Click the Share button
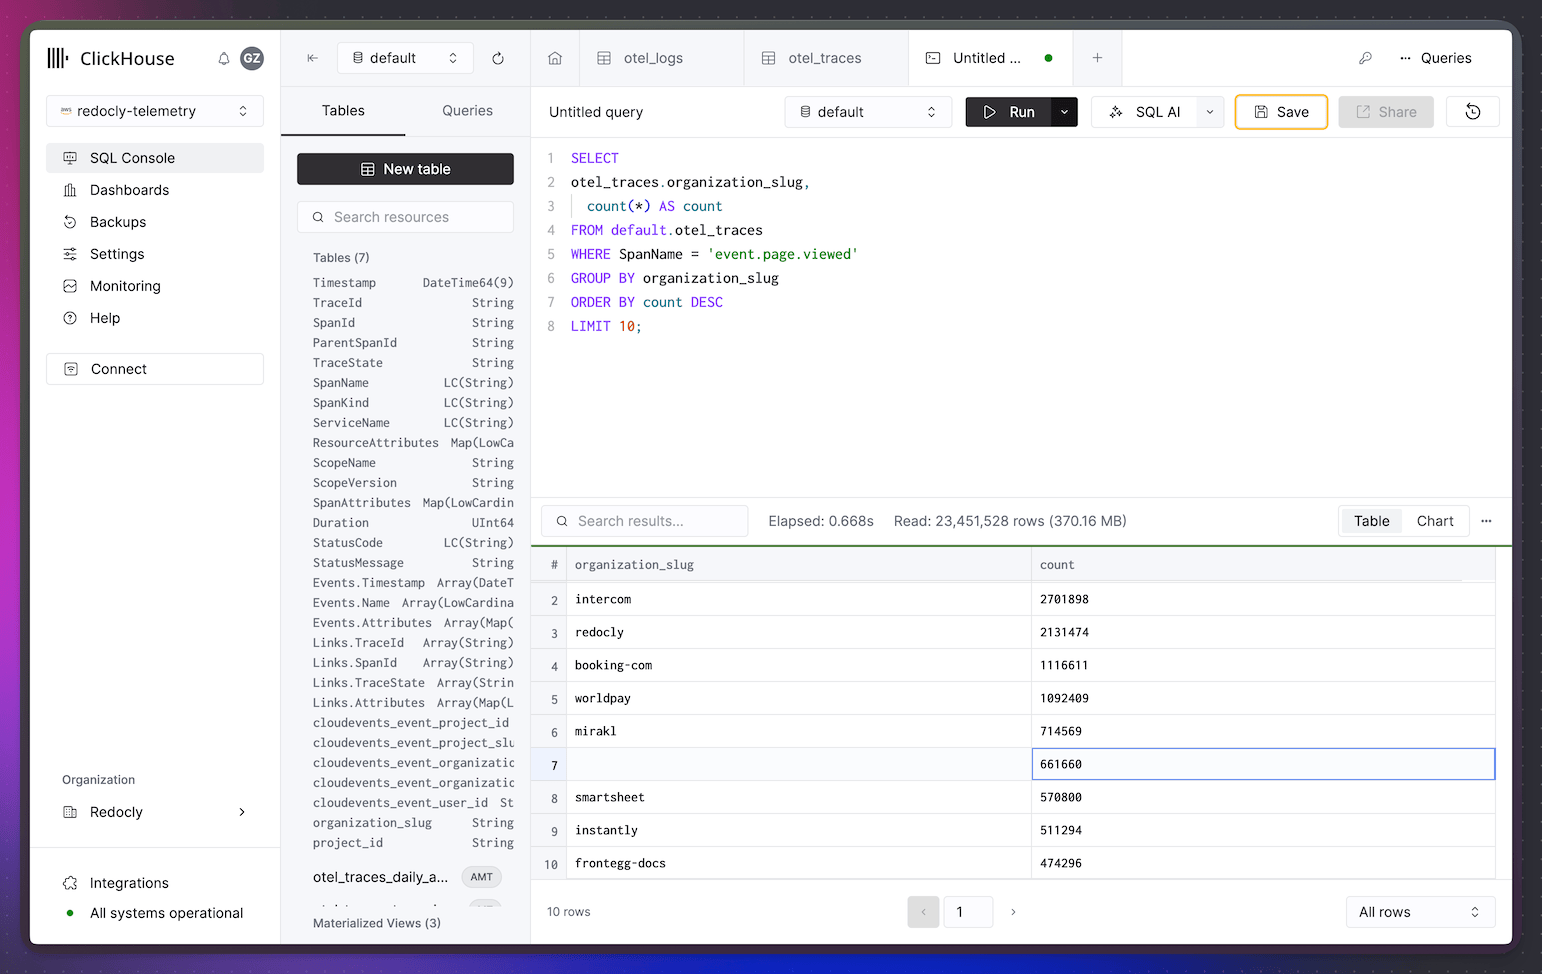Viewport: 1542px width, 974px height. click(x=1386, y=112)
